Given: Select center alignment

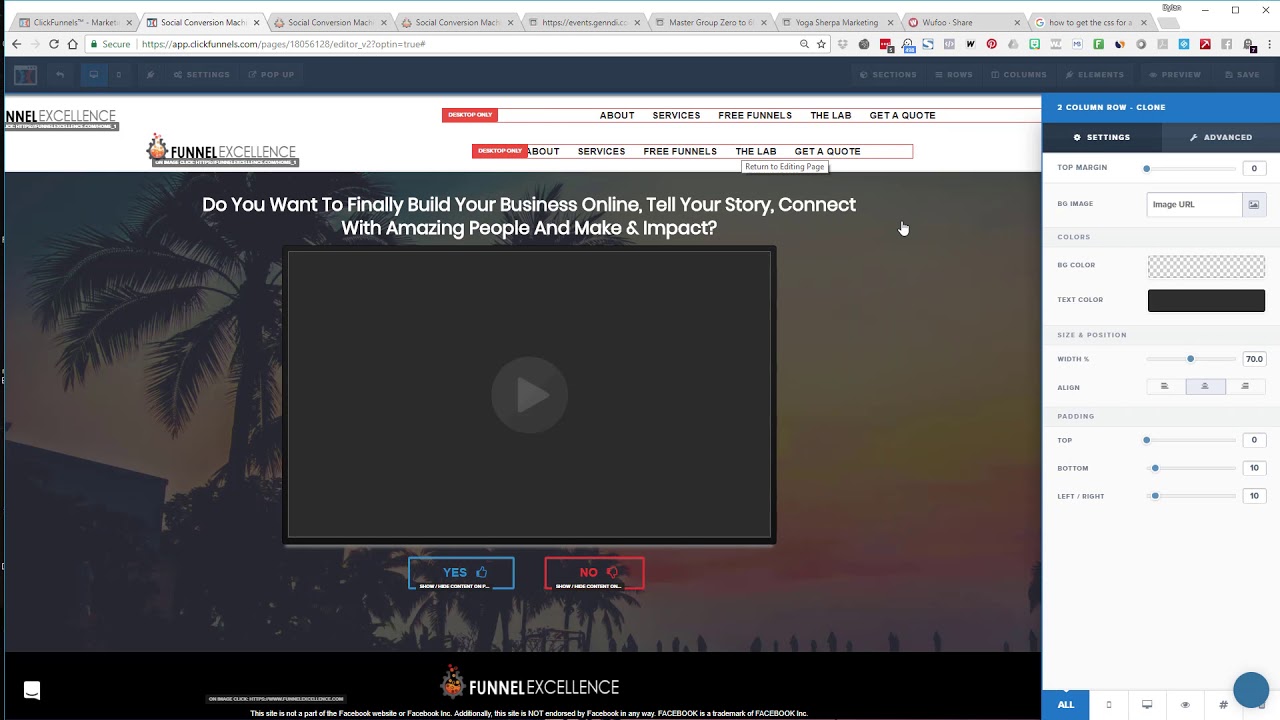Looking at the screenshot, I should 1205,386.
